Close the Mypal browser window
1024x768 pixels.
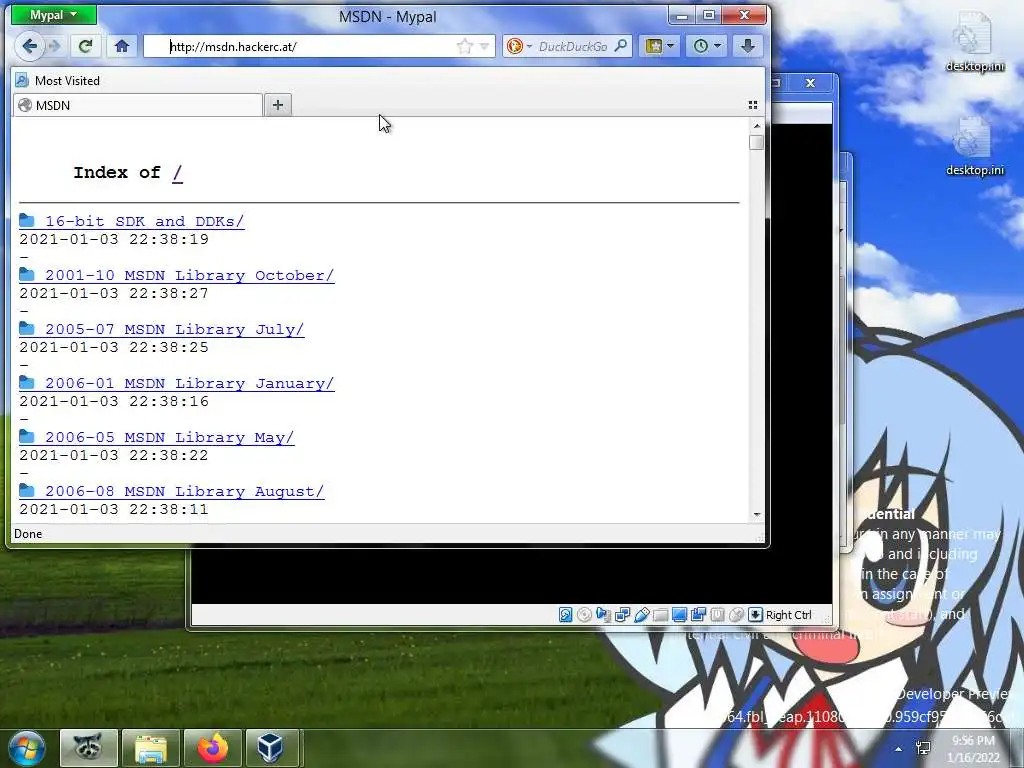pyautogui.click(x=744, y=15)
